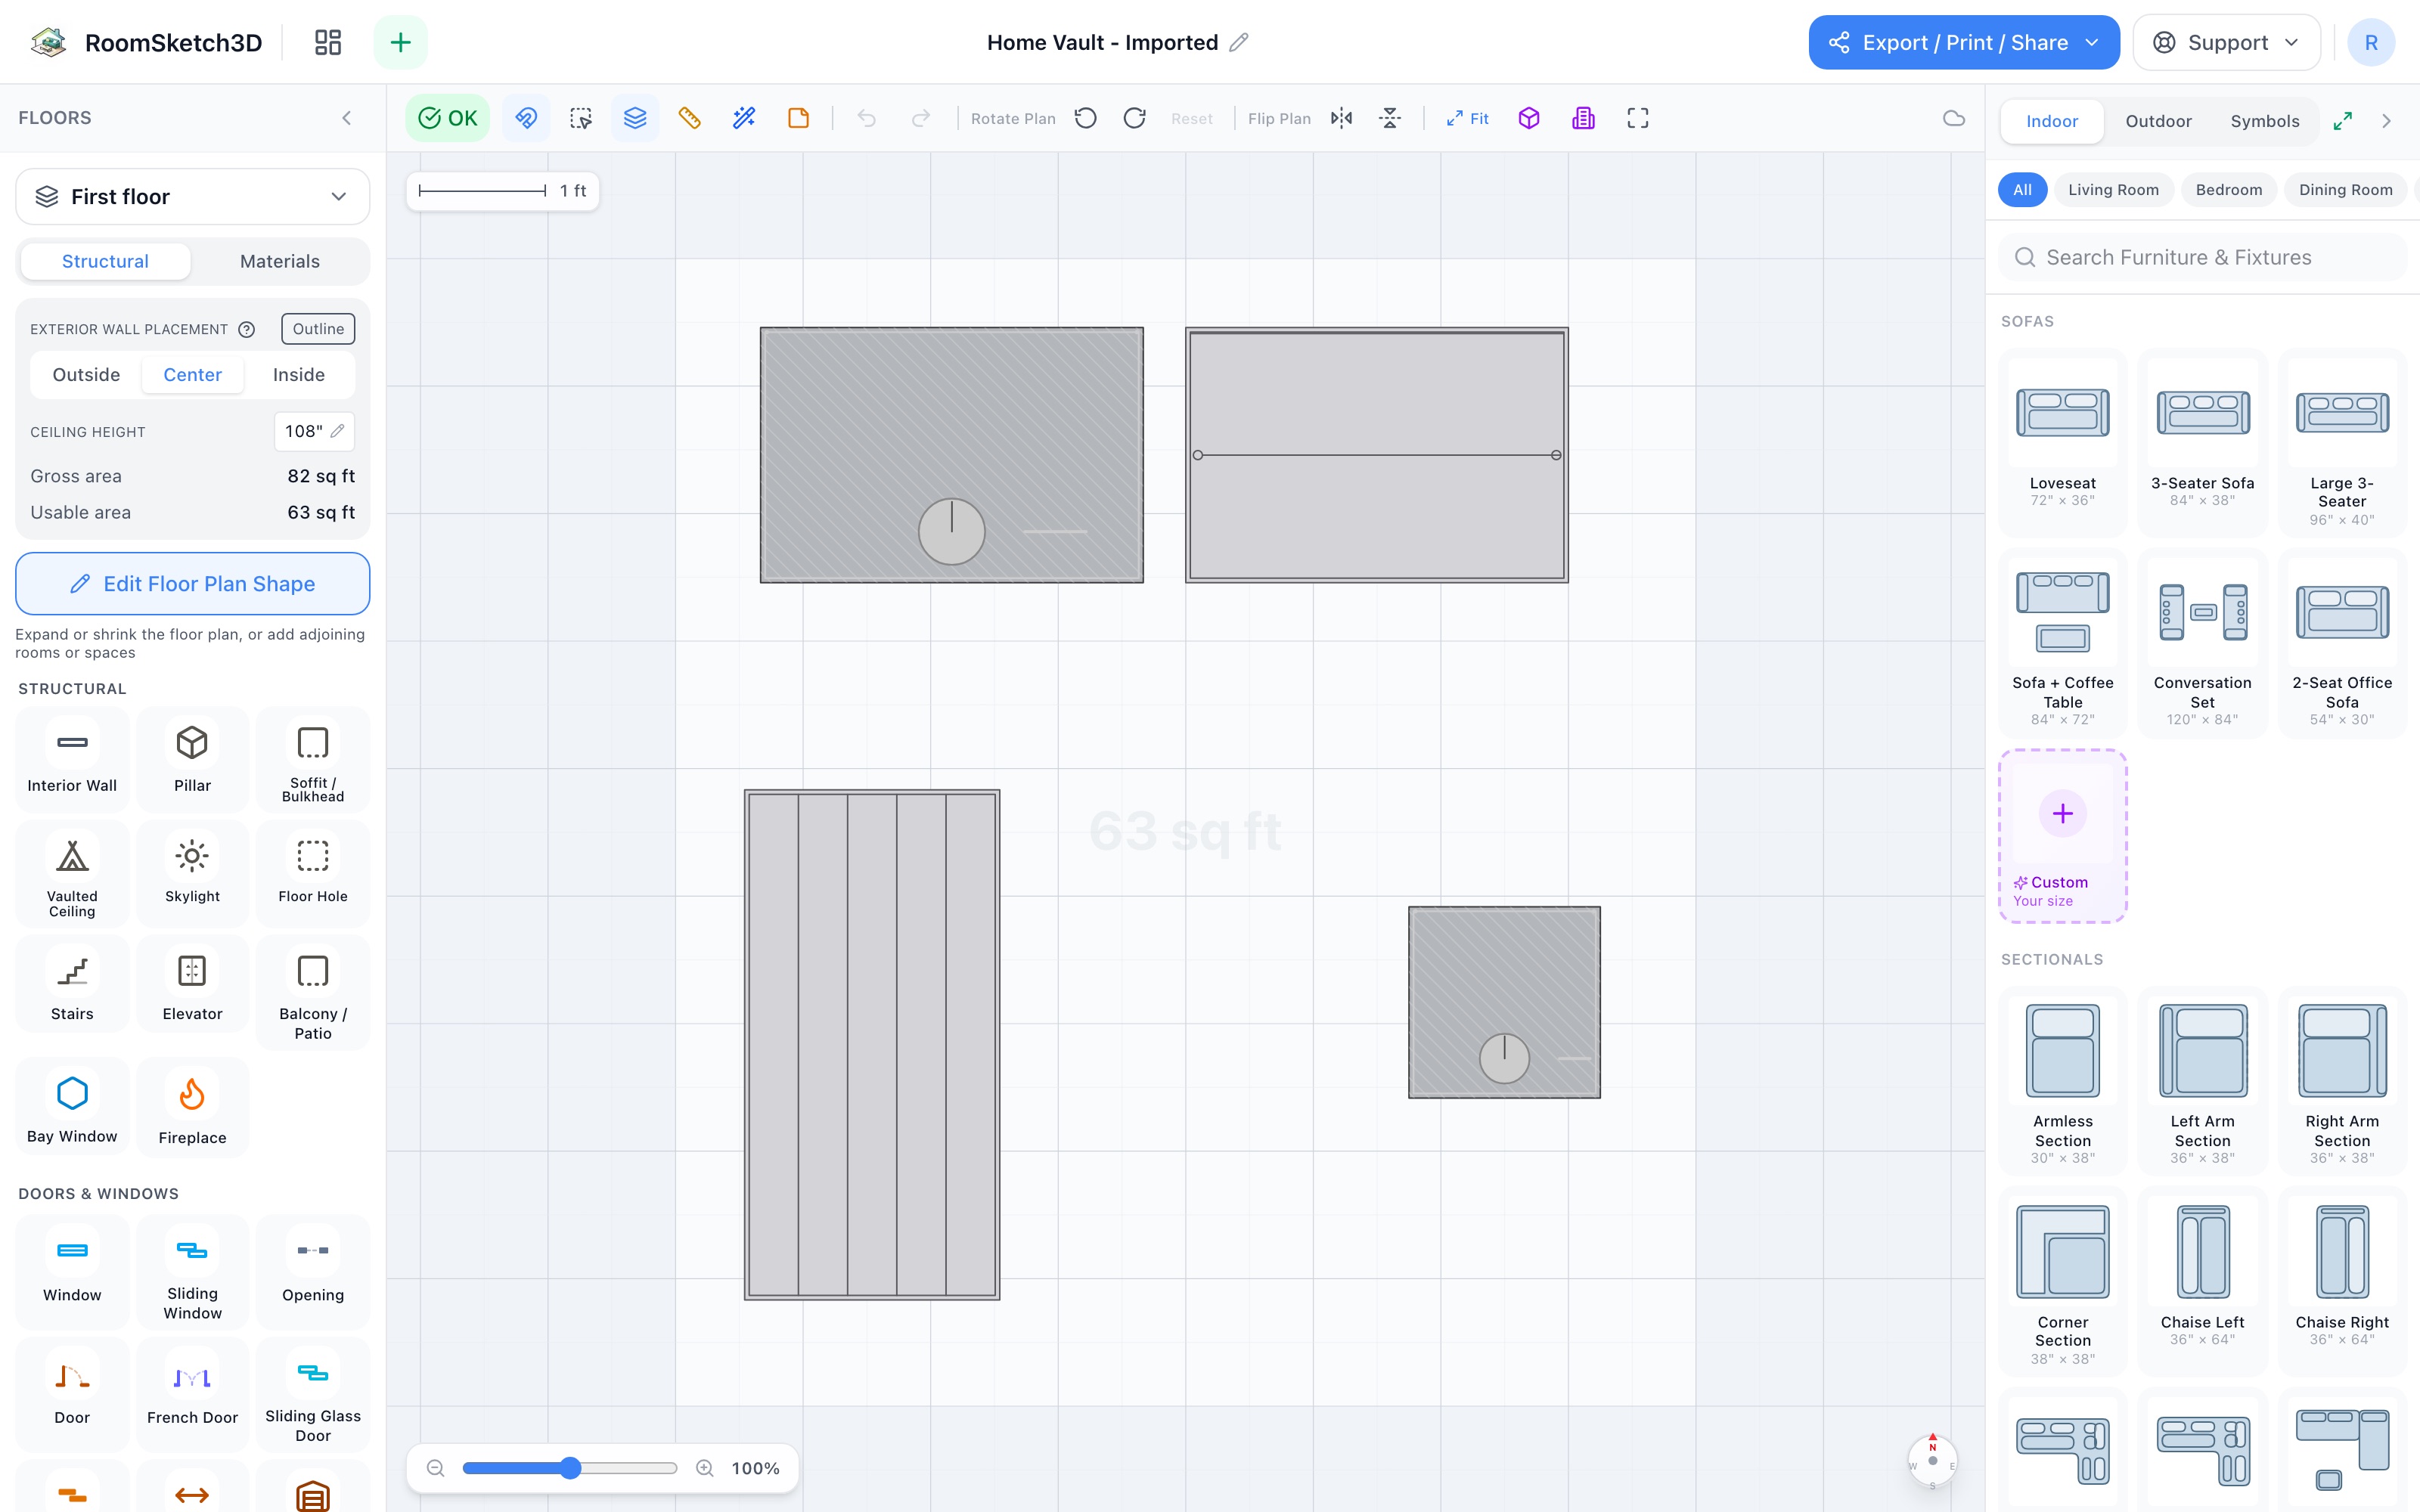
Task: Add a French Door
Action: pyautogui.click(x=192, y=1393)
